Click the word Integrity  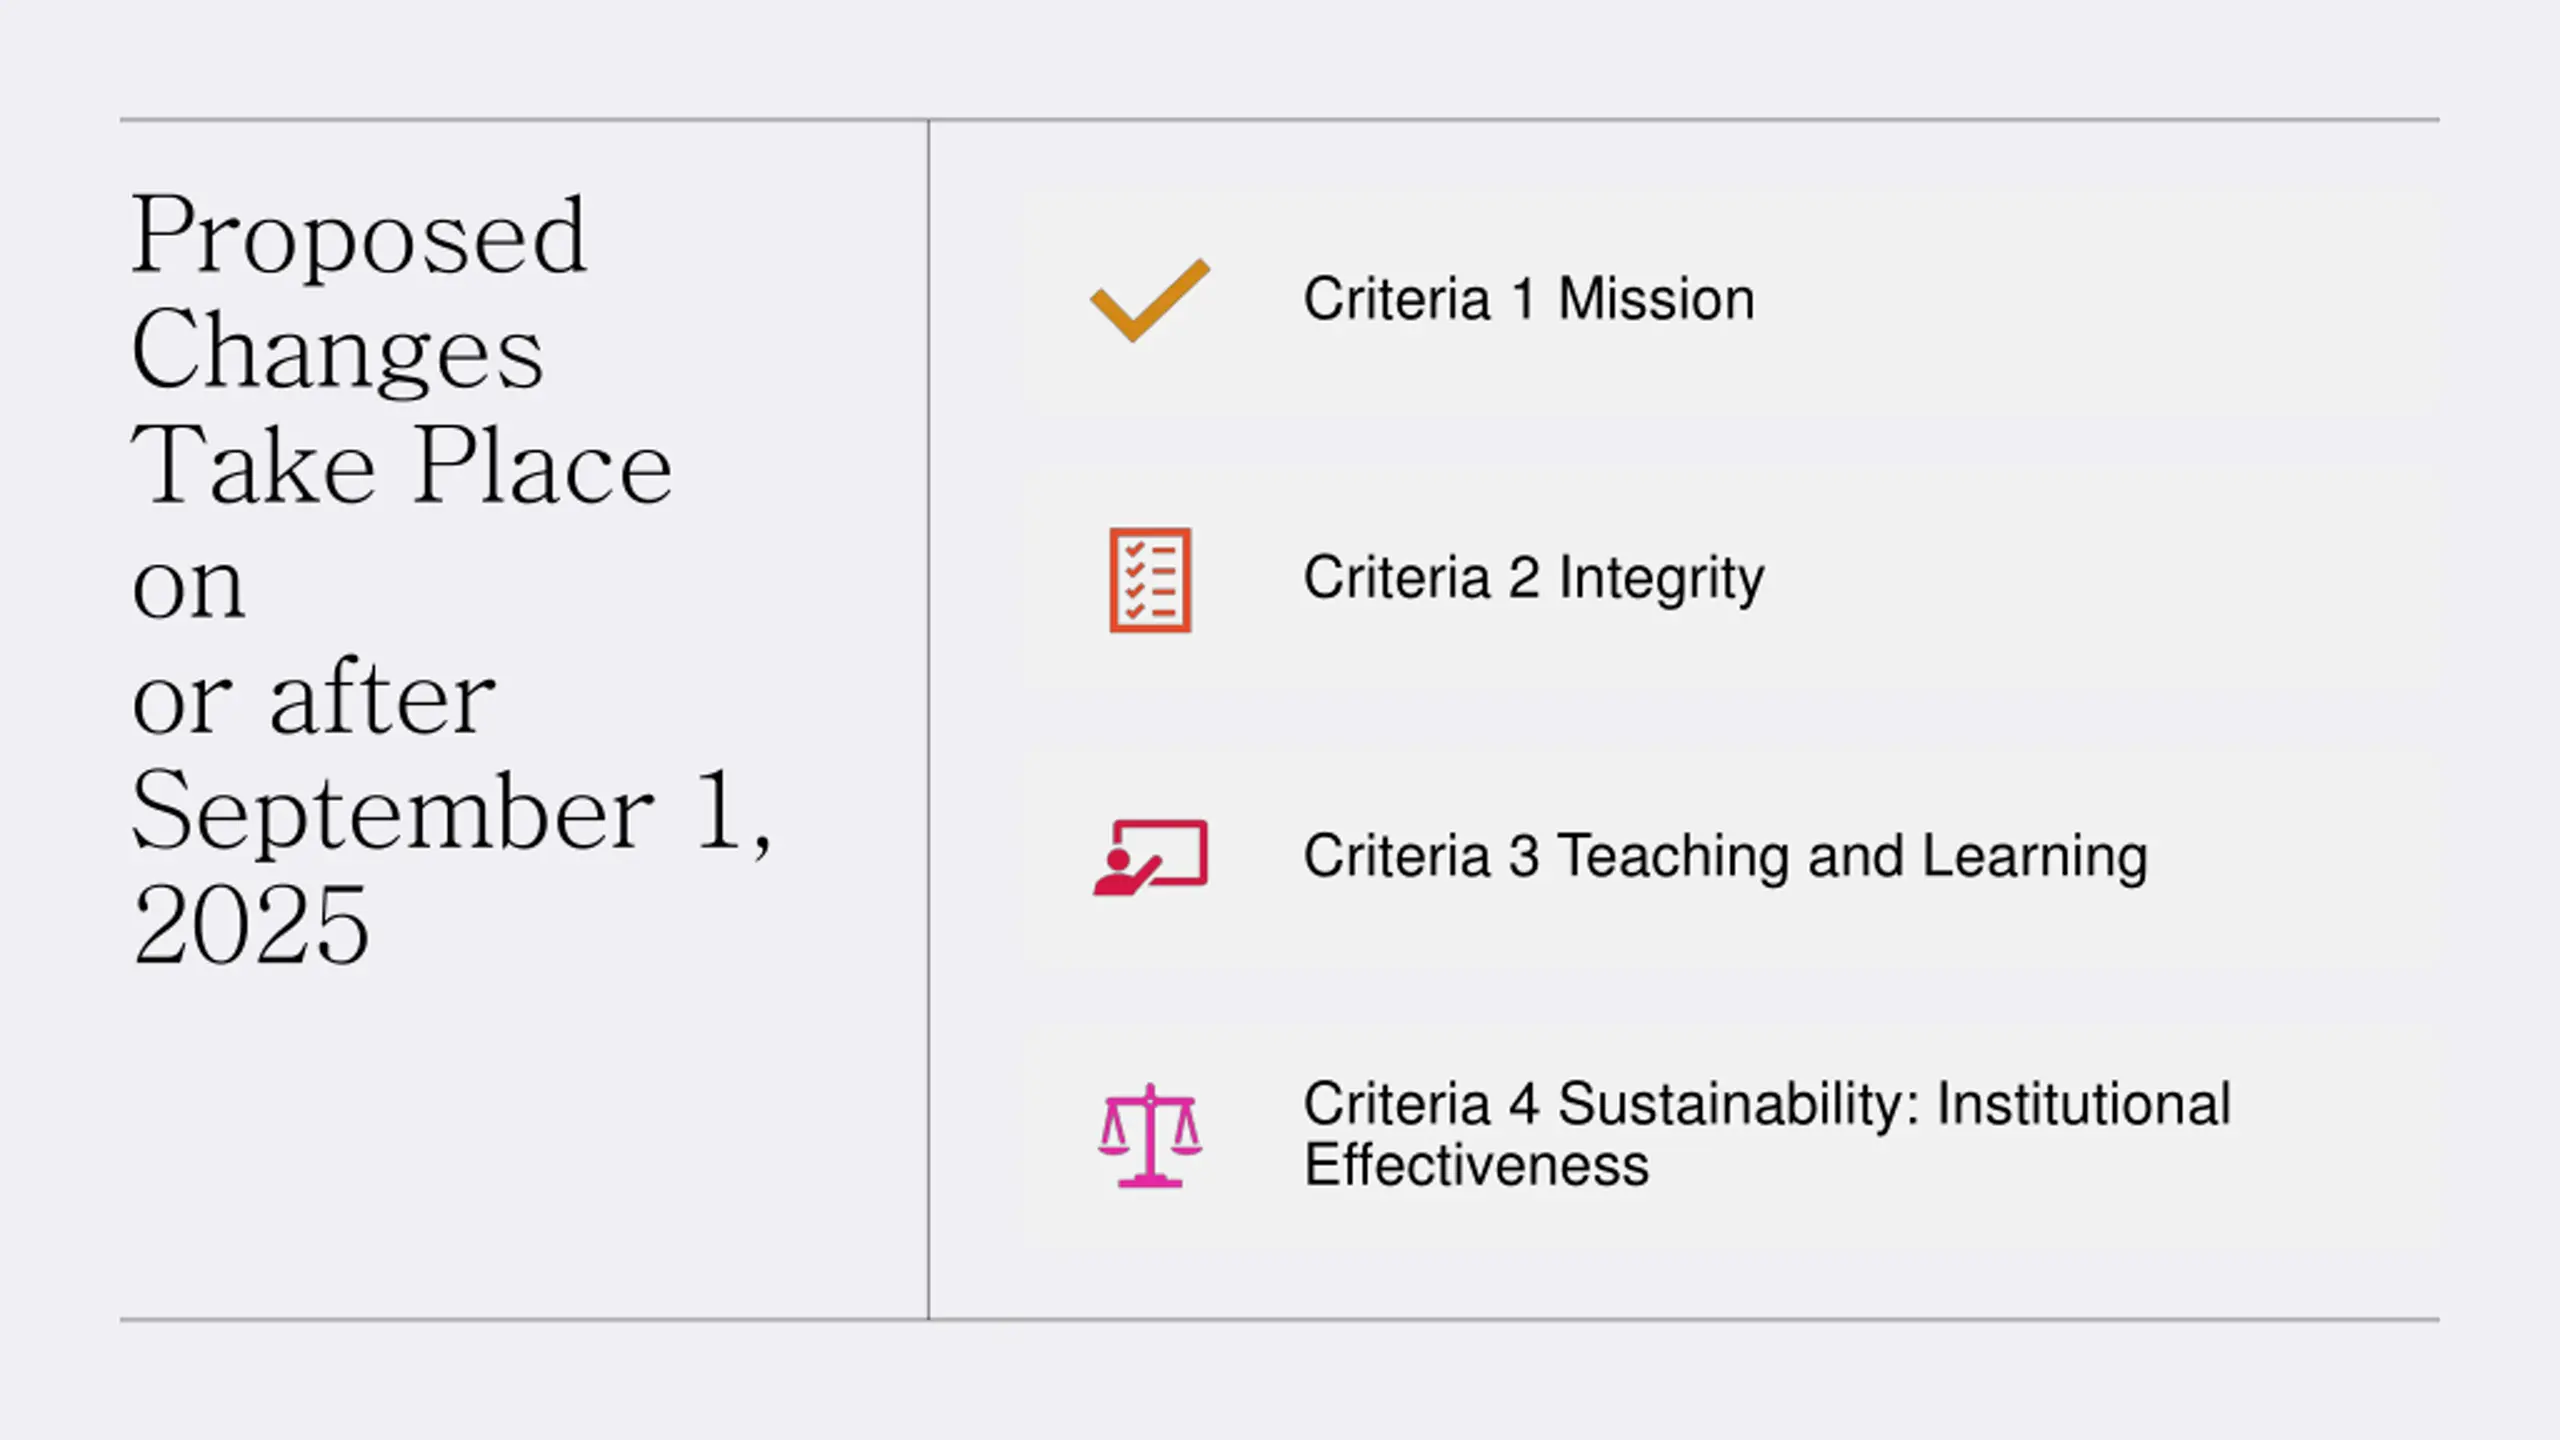point(1662,579)
